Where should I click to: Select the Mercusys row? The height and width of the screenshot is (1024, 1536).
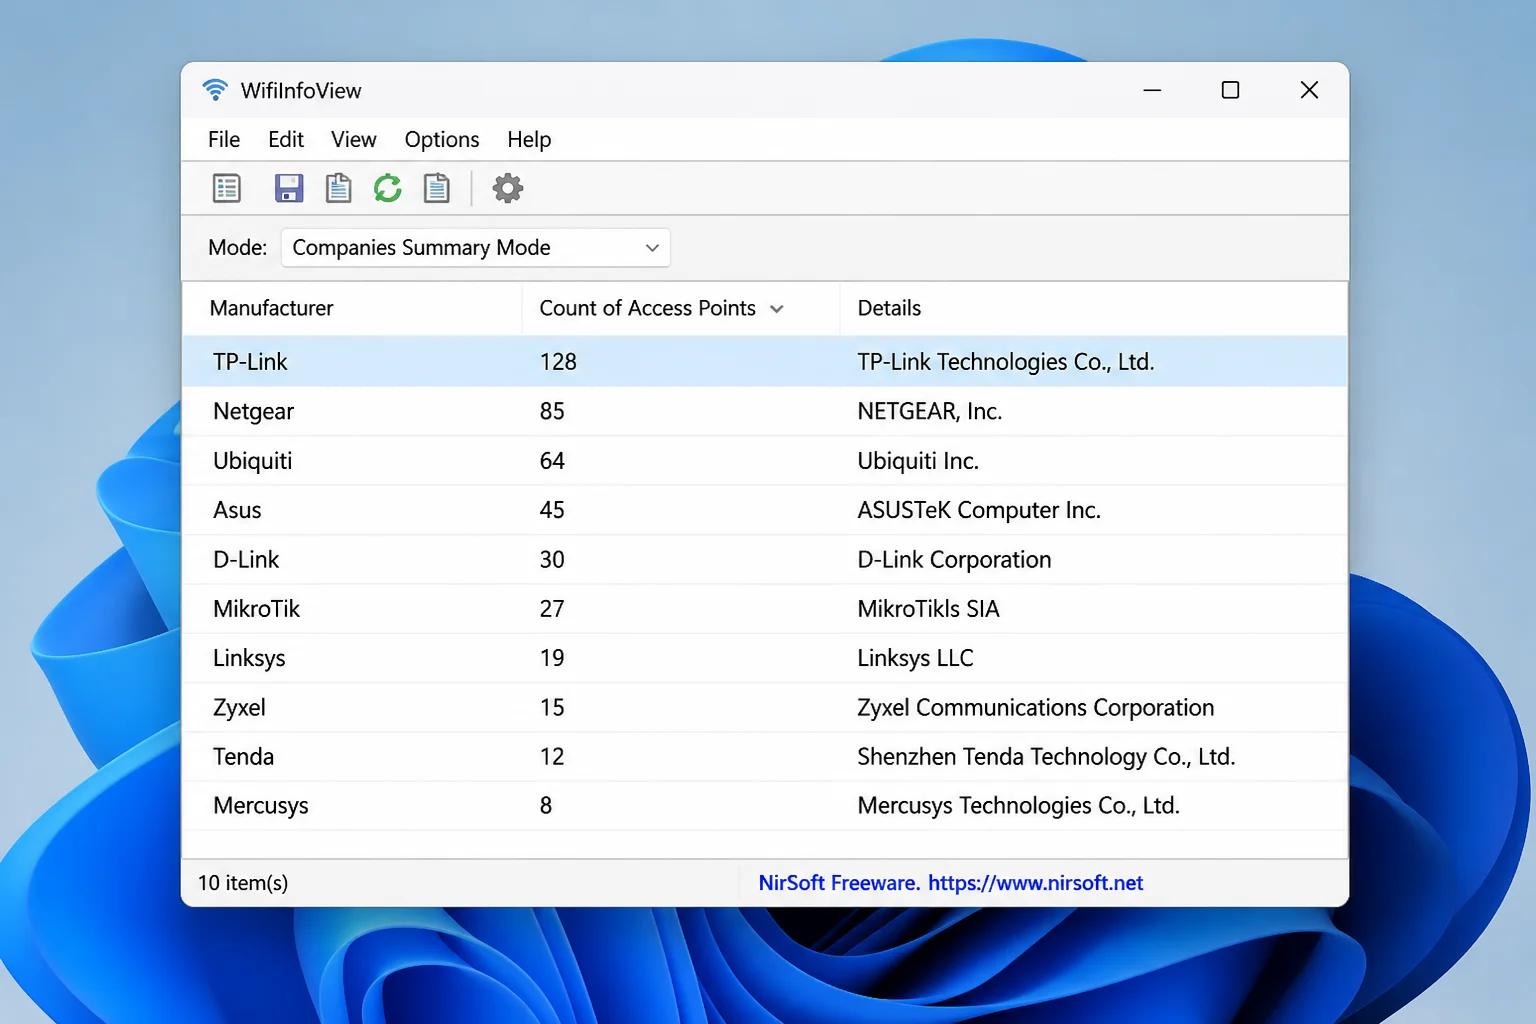(765, 806)
